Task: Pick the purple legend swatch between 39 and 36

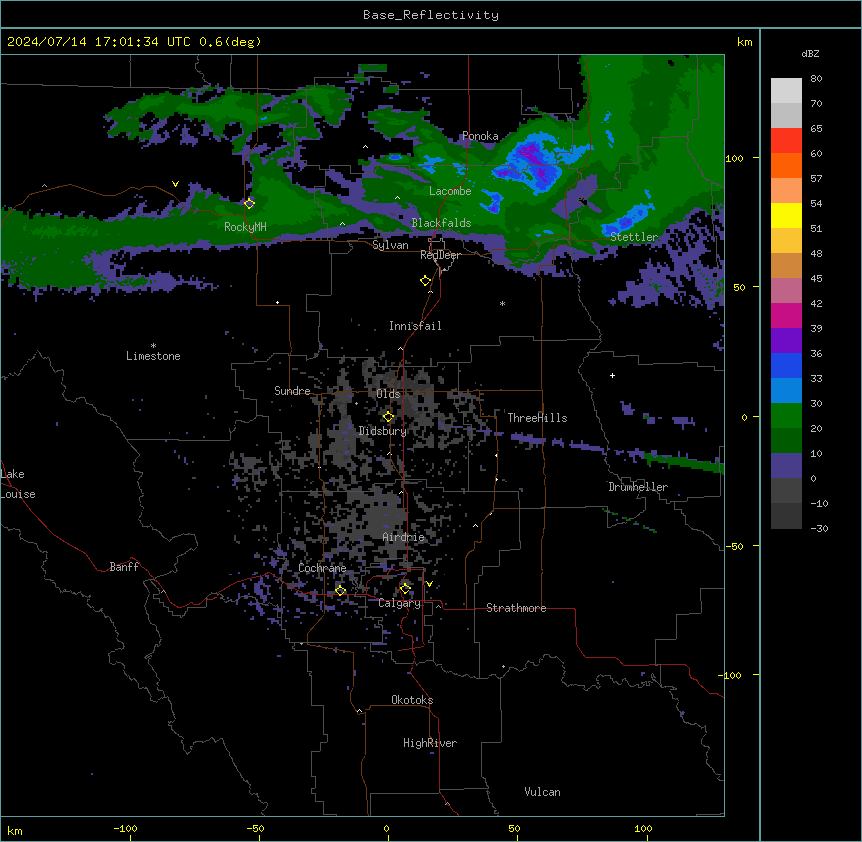Action: click(x=786, y=340)
